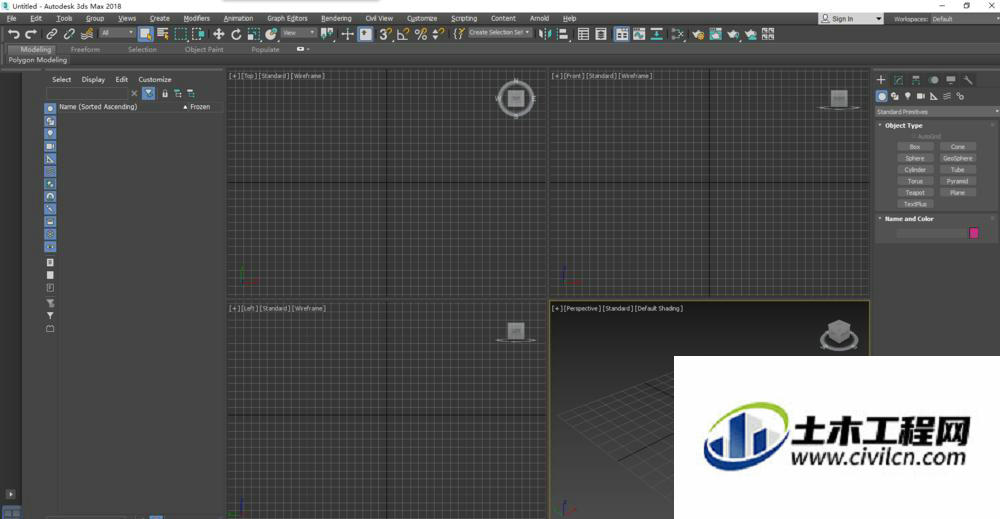
Task: Click the Align tool icon
Action: tap(562, 34)
